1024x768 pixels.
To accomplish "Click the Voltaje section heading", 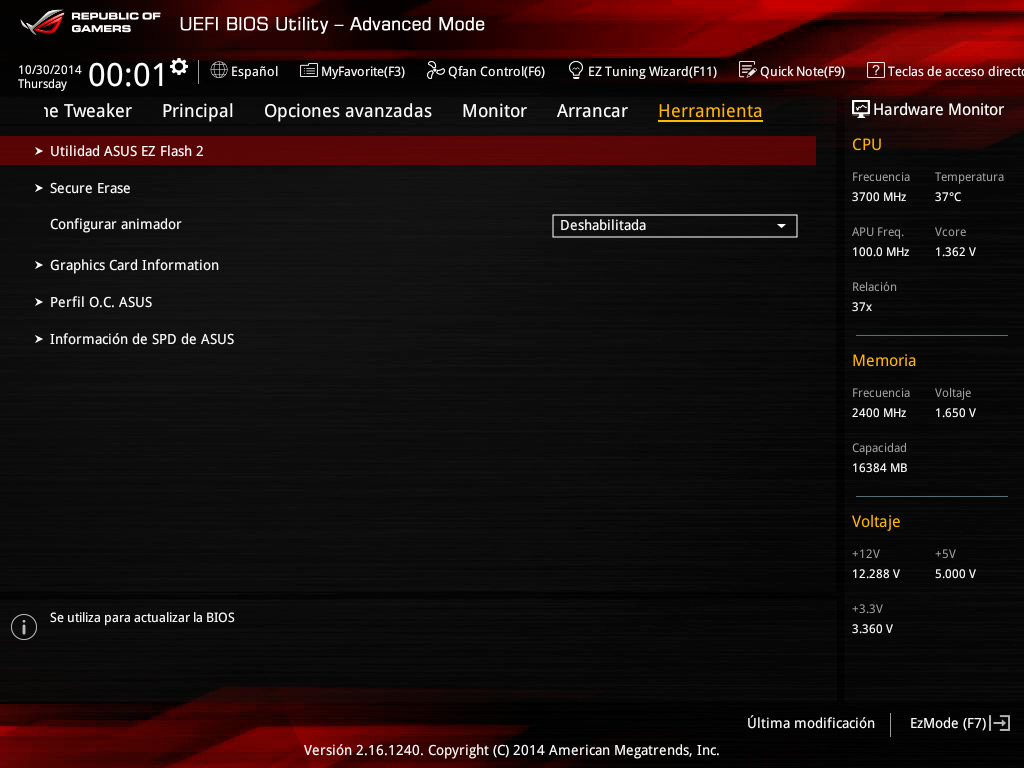I will (x=876, y=521).
